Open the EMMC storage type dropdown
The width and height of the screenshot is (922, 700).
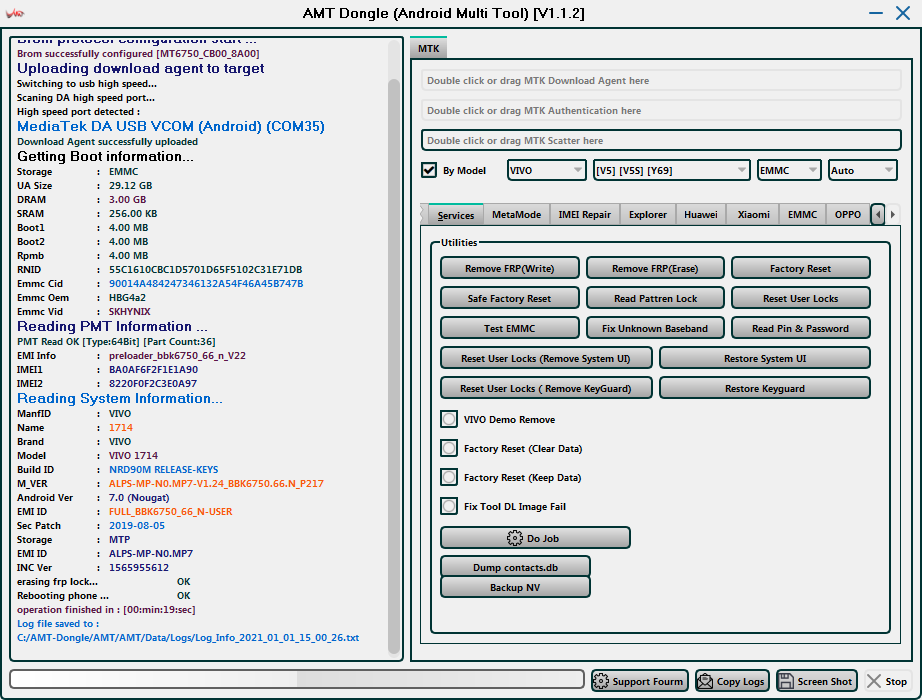point(789,171)
